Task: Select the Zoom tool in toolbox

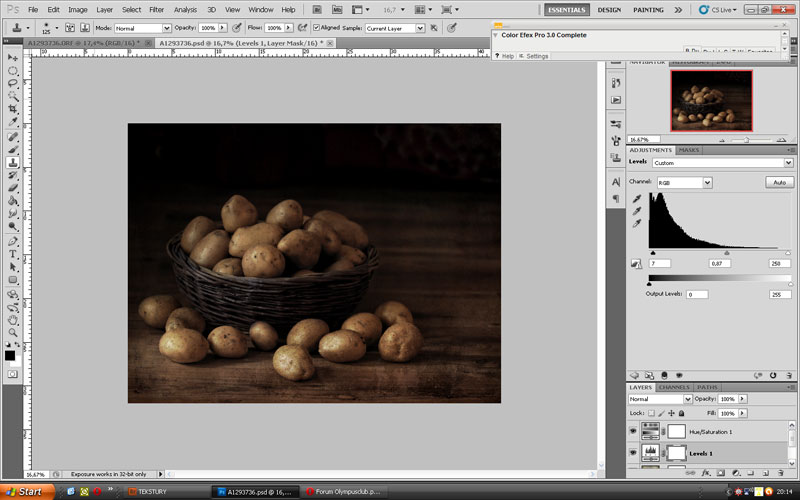Action: tap(13, 332)
